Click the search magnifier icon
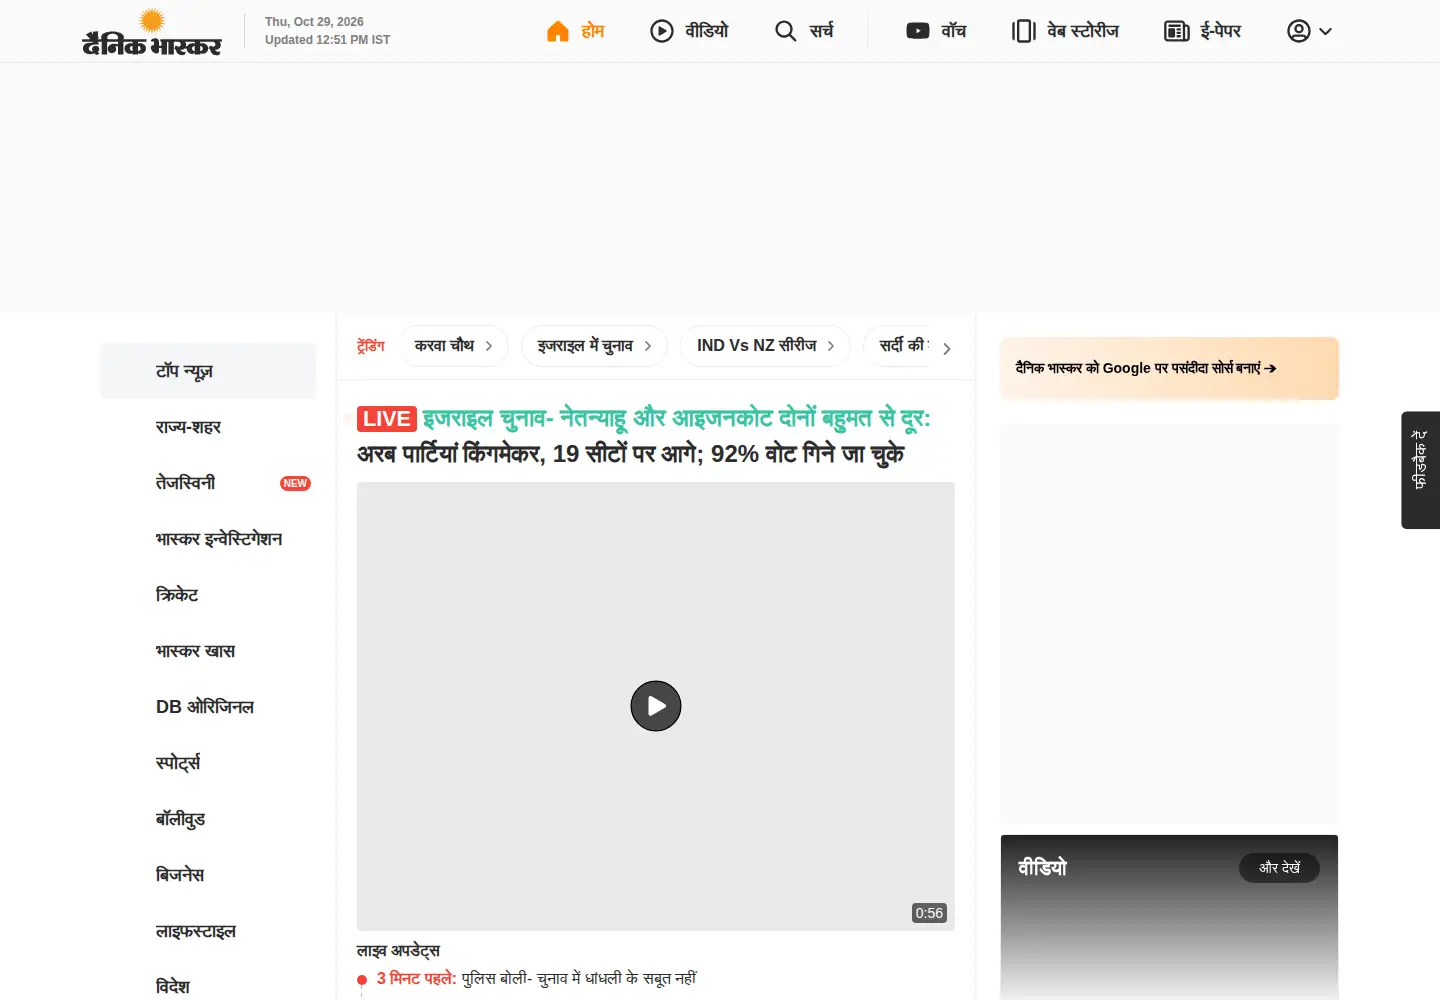 click(786, 31)
